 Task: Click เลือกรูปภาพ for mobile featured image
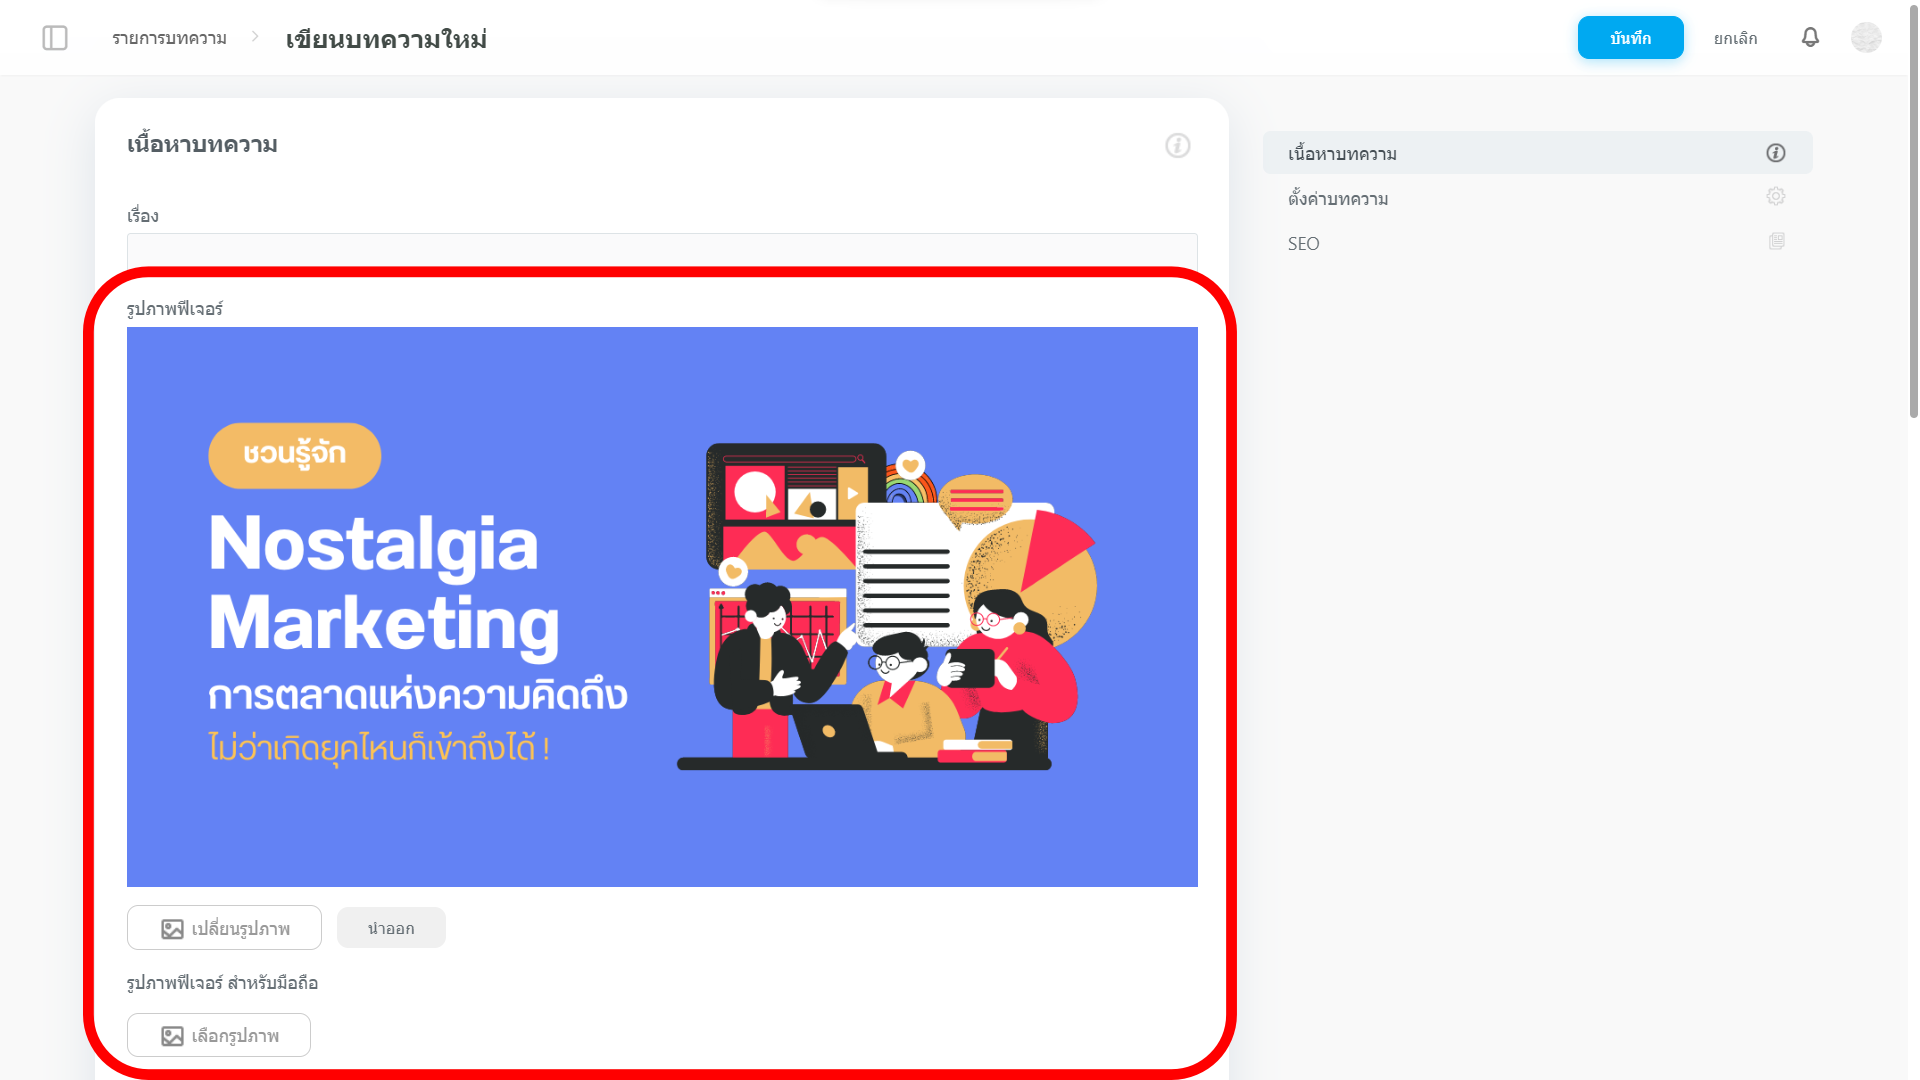(219, 1035)
